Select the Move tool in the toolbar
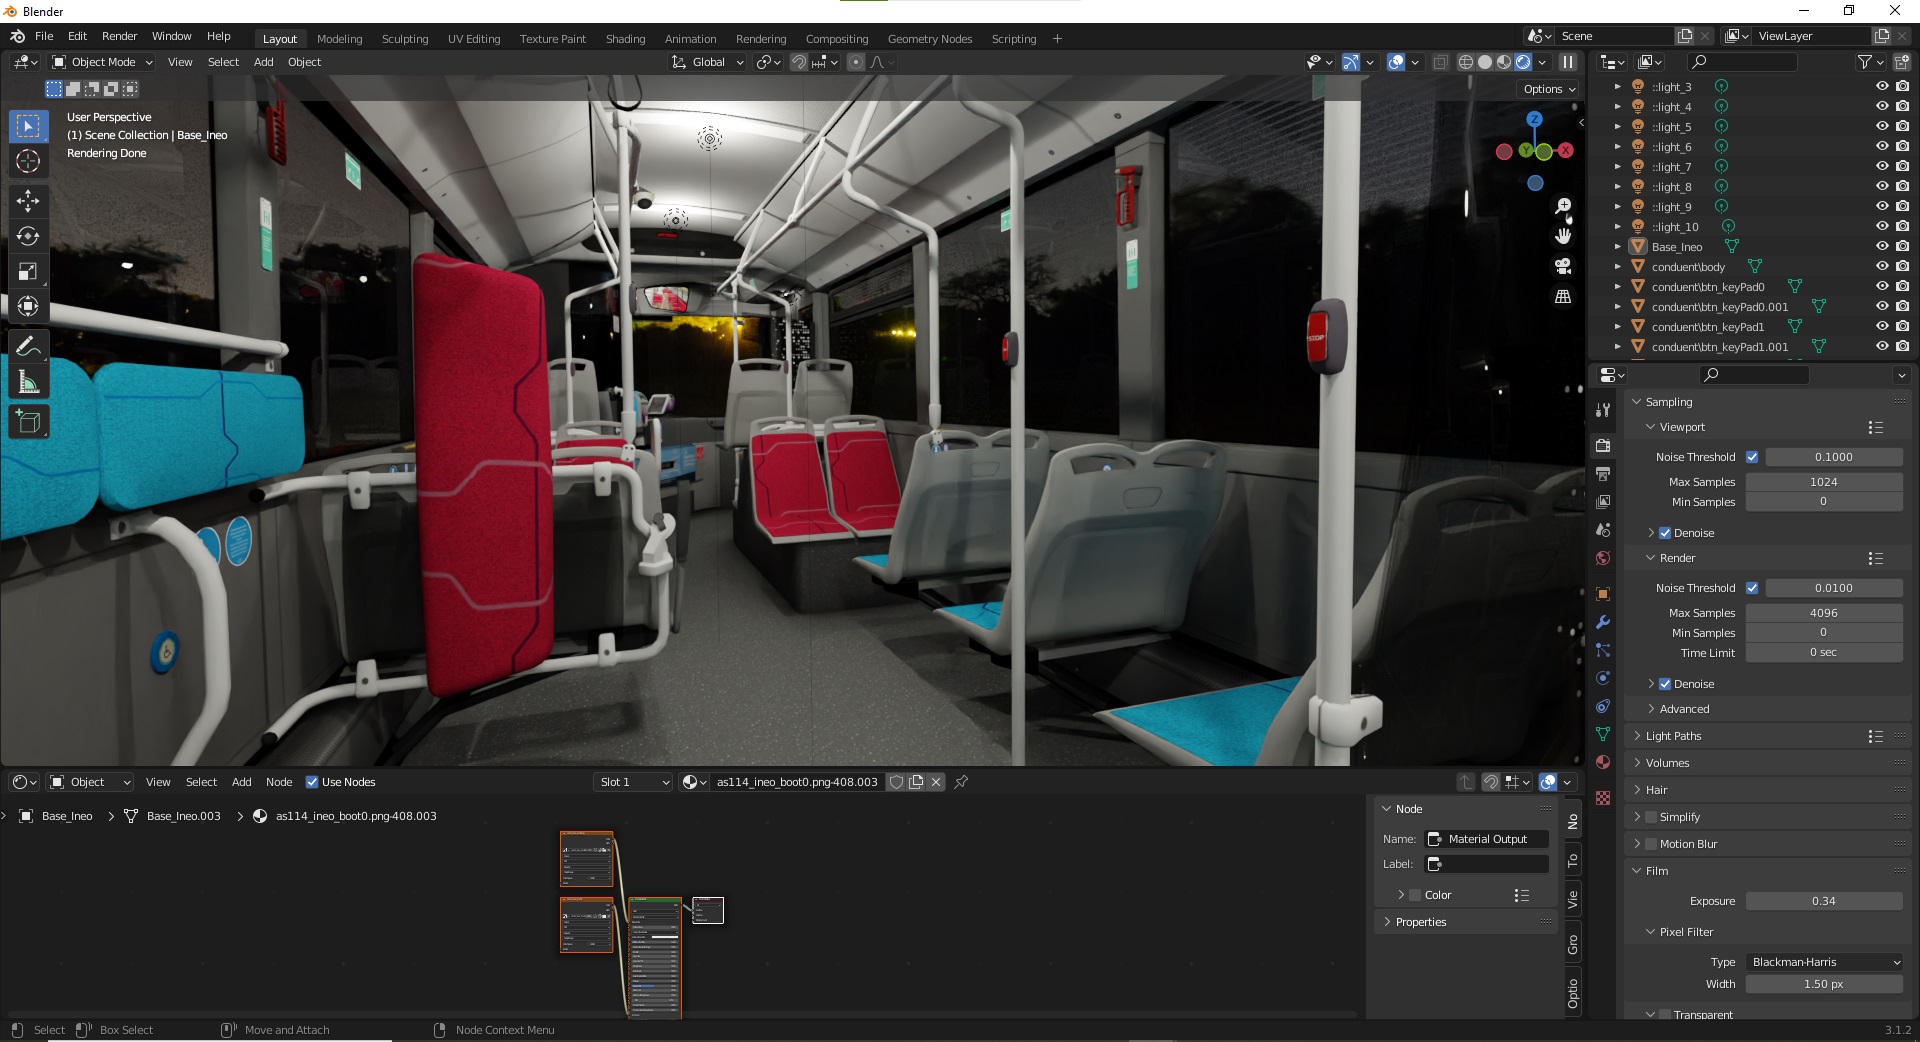Screen dimensions: 1920x1042 [x=28, y=201]
